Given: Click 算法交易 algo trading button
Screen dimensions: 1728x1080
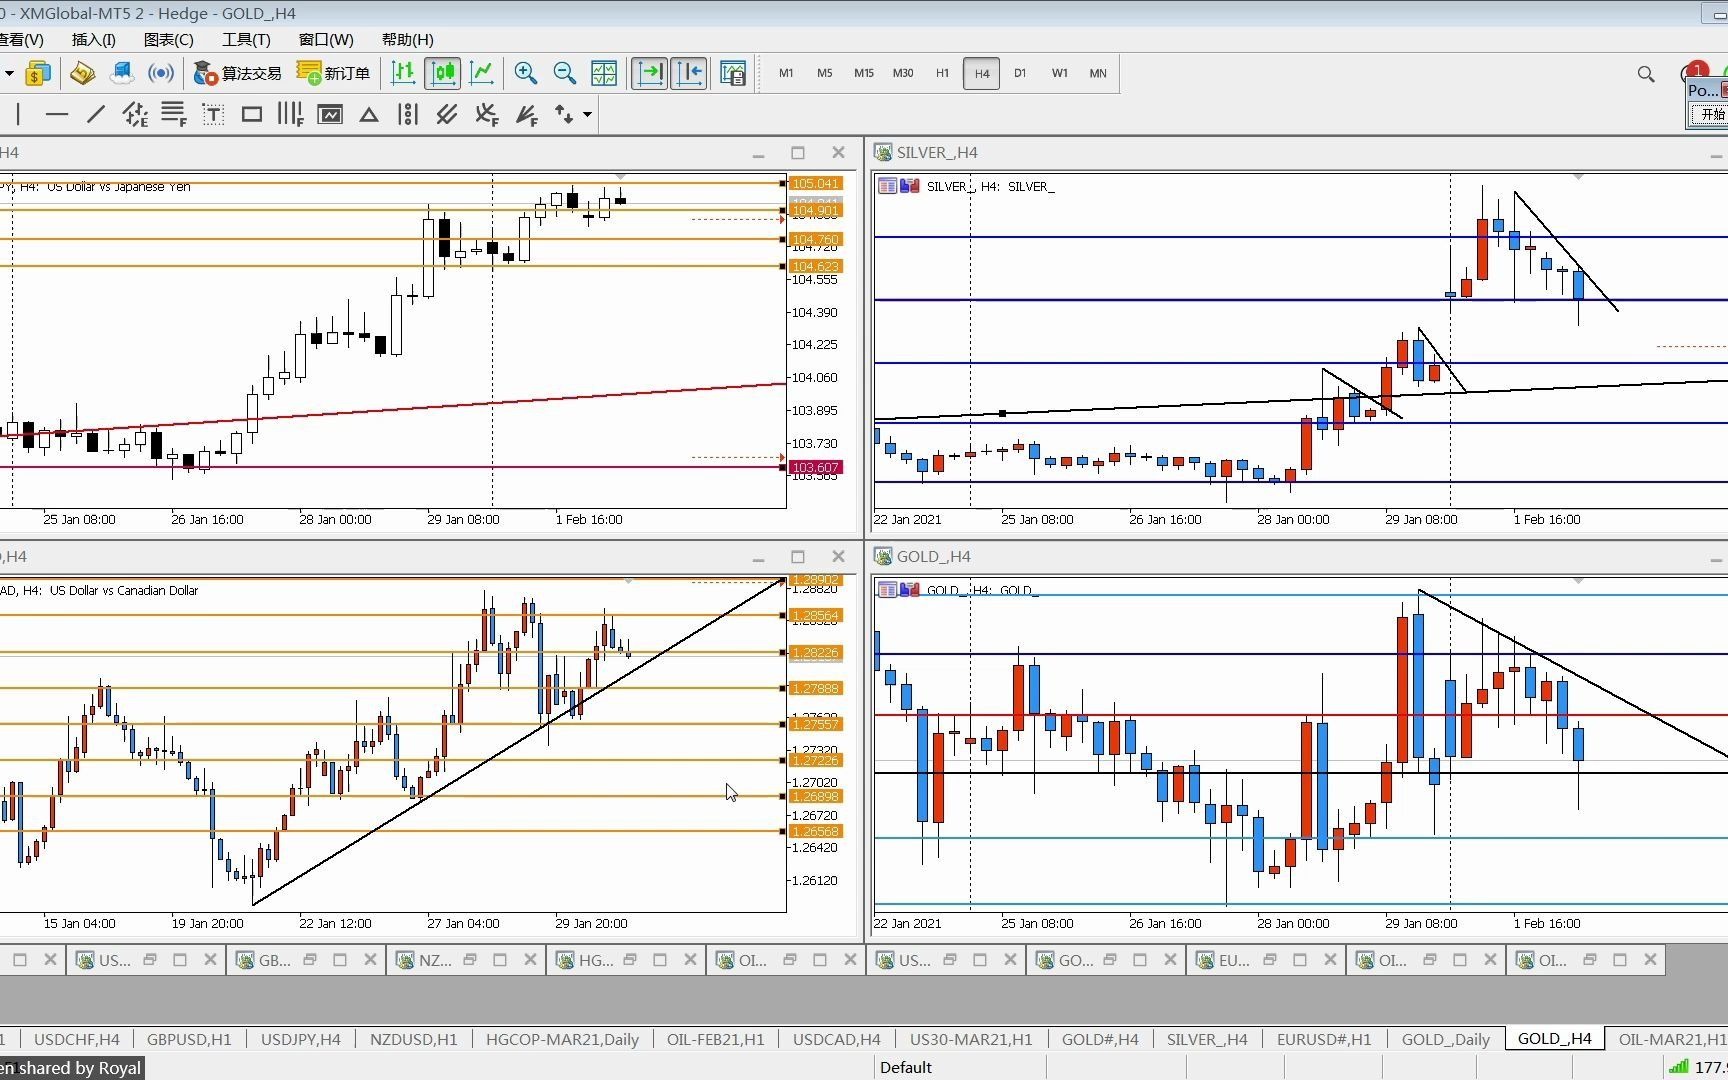Looking at the screenshot, I should tap(238, 73).
